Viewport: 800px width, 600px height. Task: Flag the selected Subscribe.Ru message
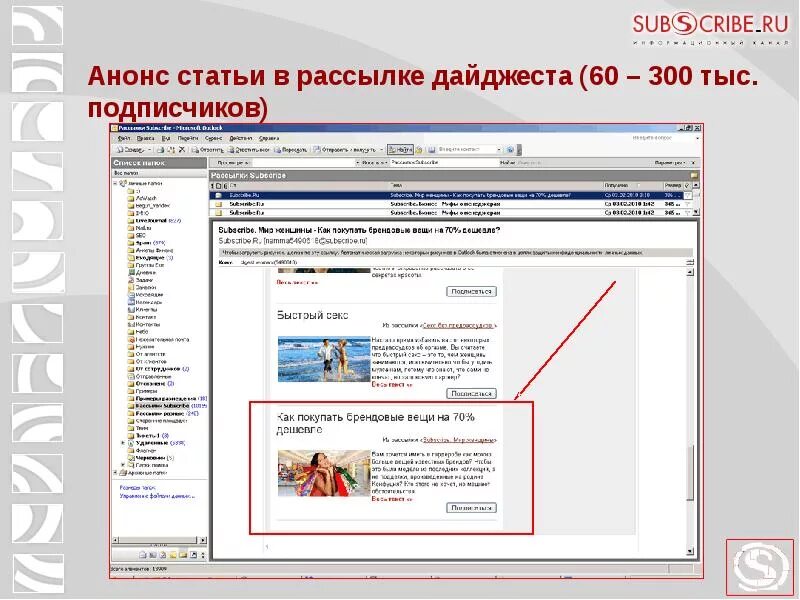coord(688,195)
